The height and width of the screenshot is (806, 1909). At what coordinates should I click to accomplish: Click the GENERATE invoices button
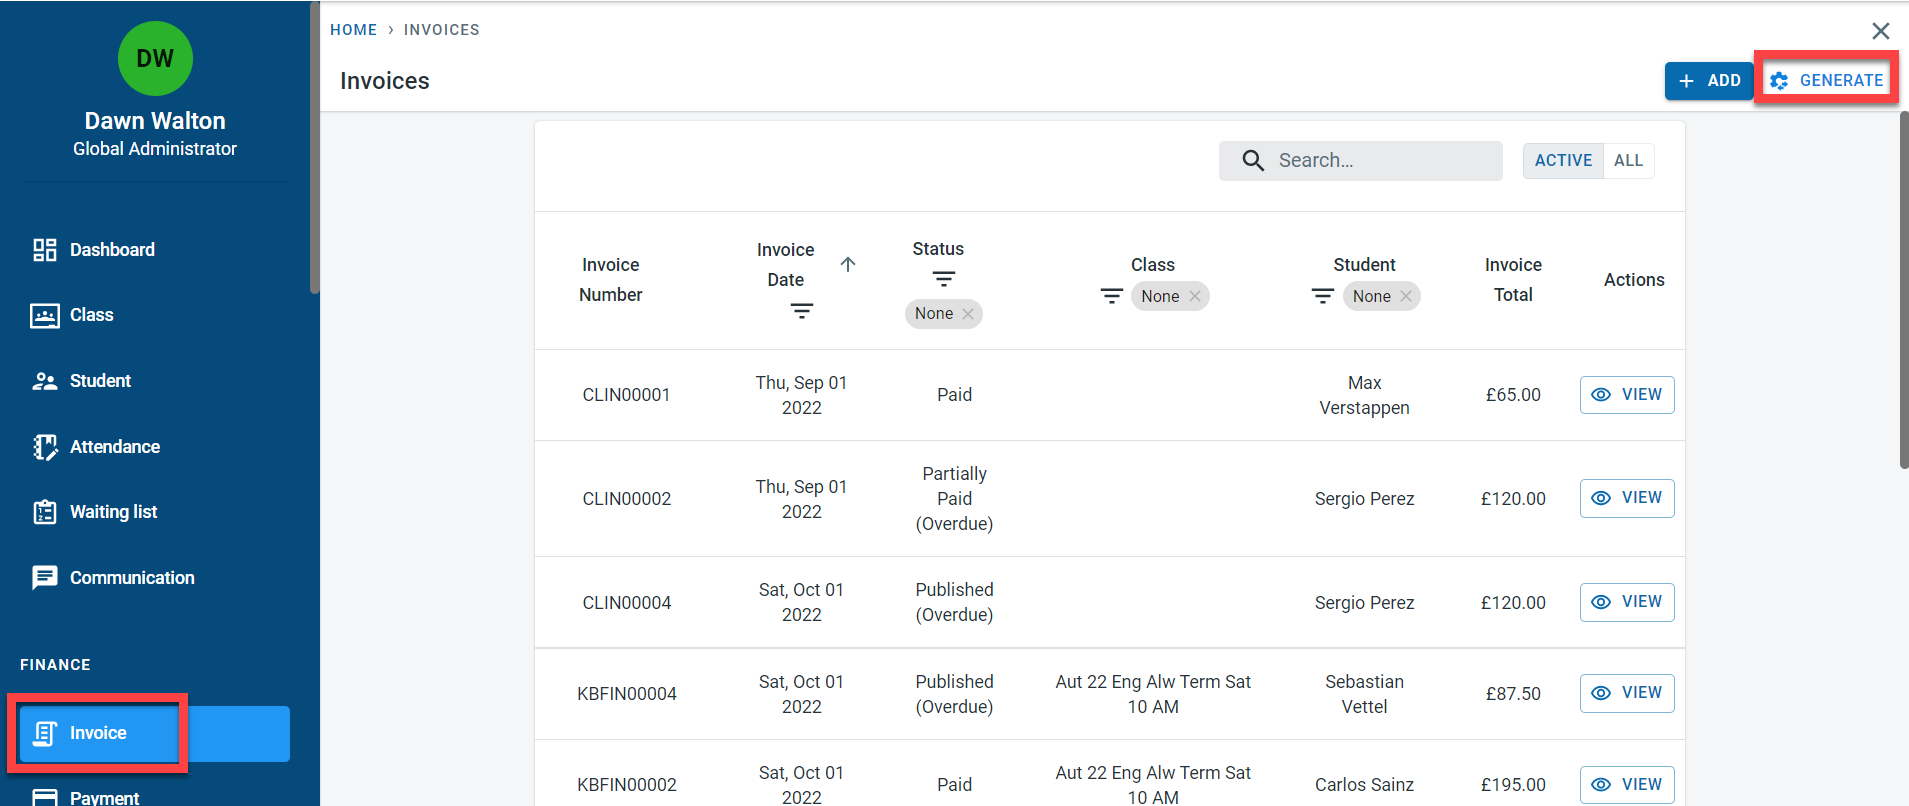(x=1826, y=81)
